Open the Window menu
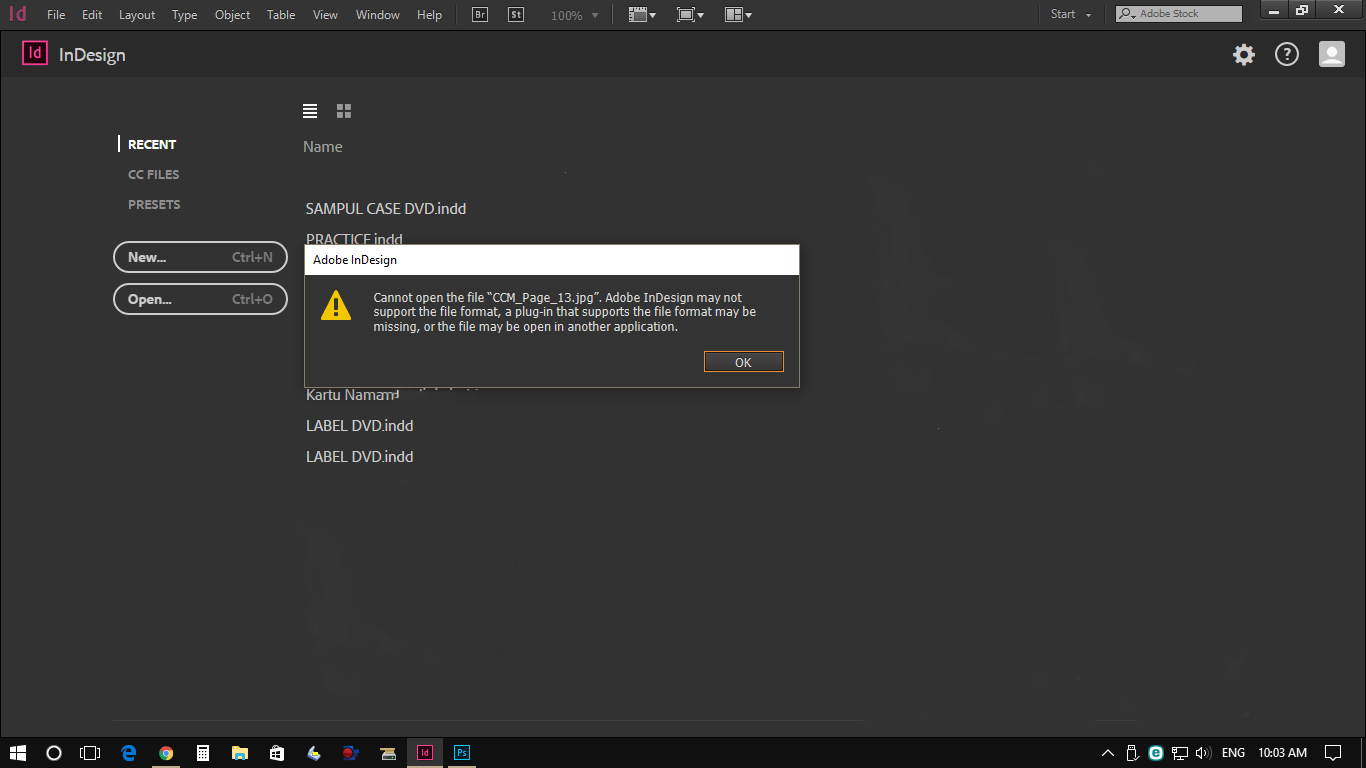The height and width of the screenshot is (768, 1366). (x=377, y=15)
